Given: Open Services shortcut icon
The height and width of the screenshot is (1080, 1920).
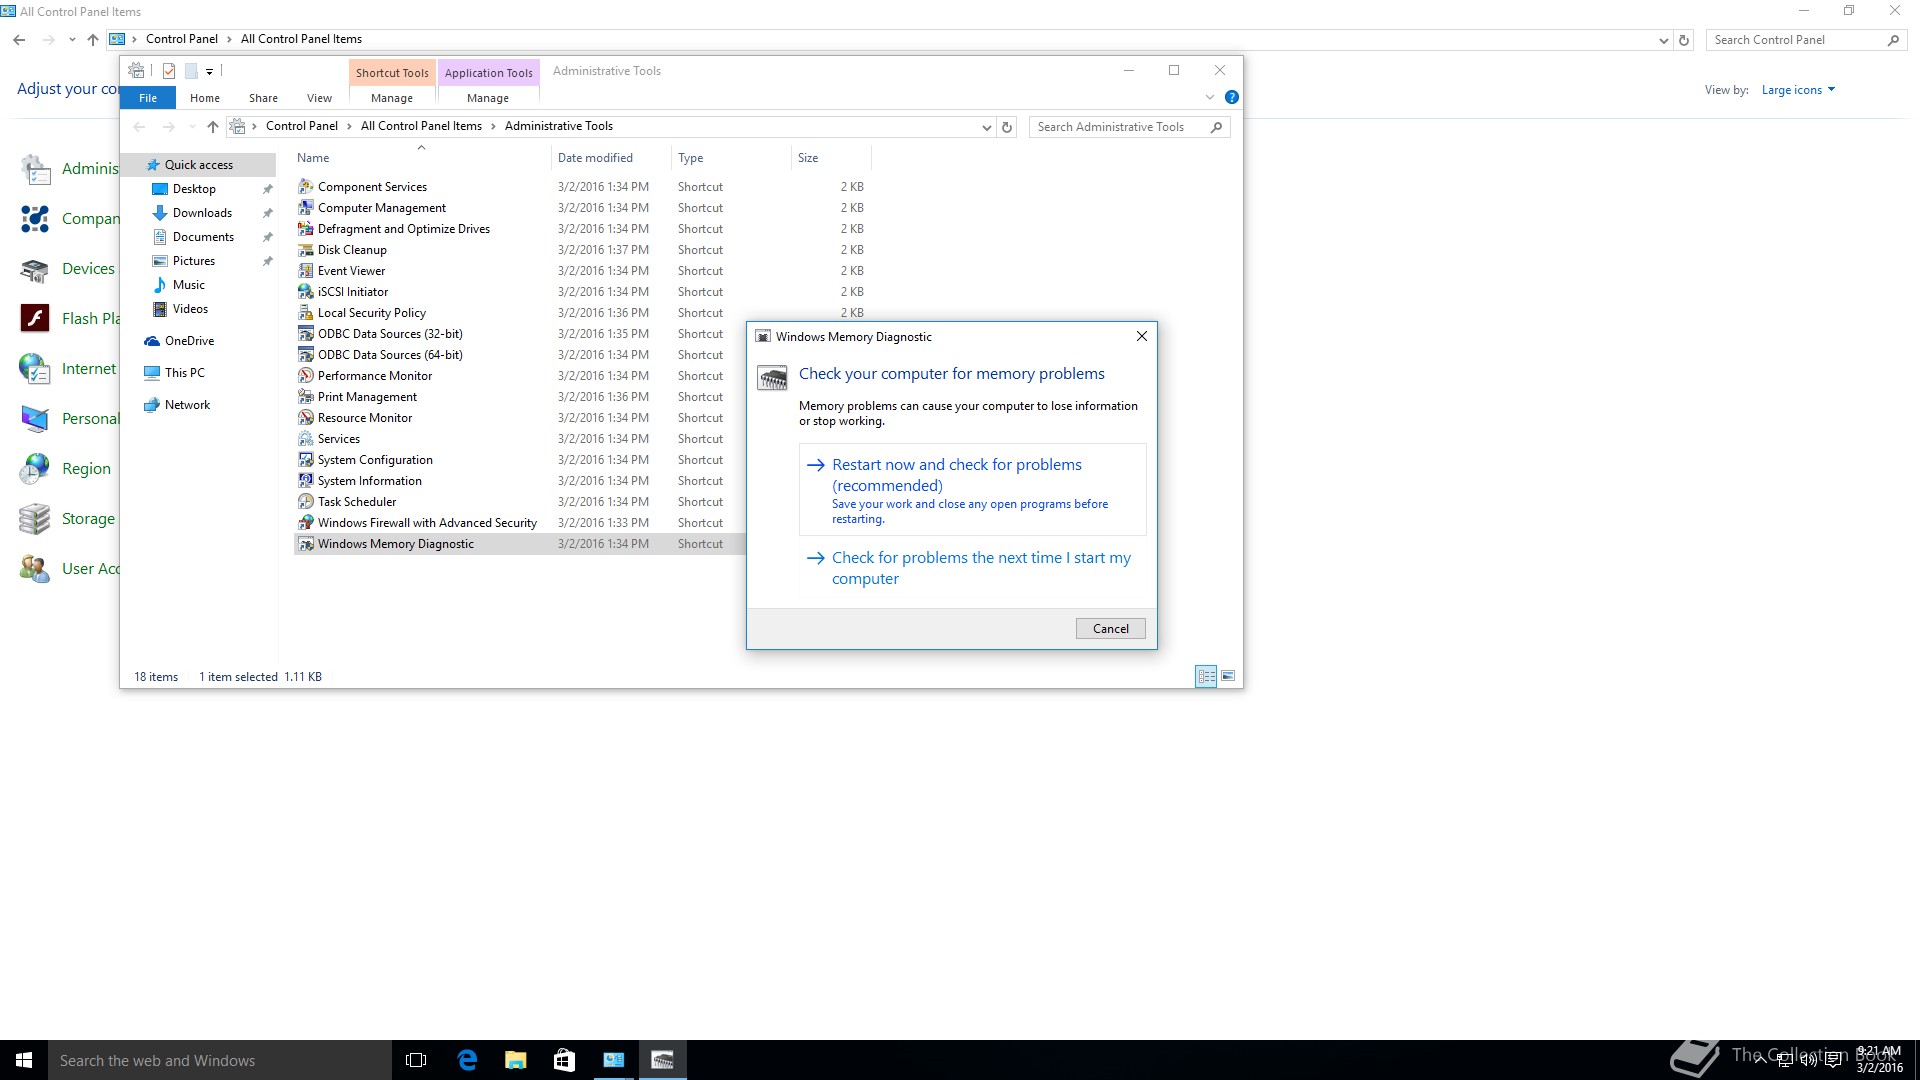Looking at the screenshot, I should (306, 439).
